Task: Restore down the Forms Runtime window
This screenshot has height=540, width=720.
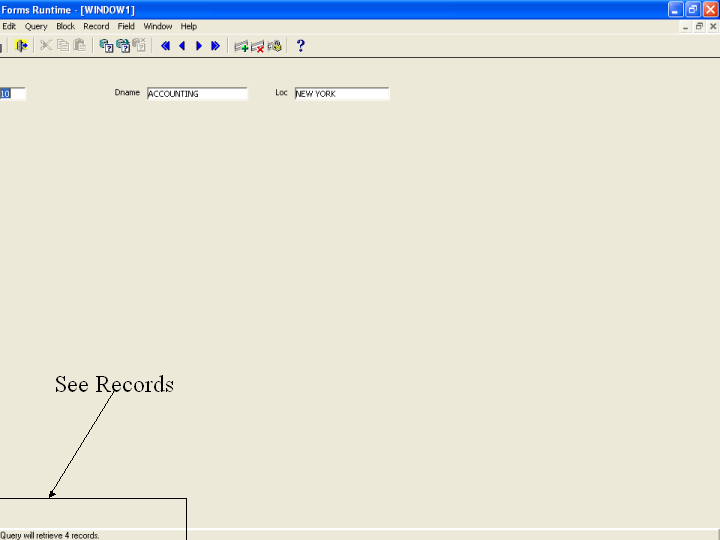Action: pyautogui.click(x=693, y=10)
